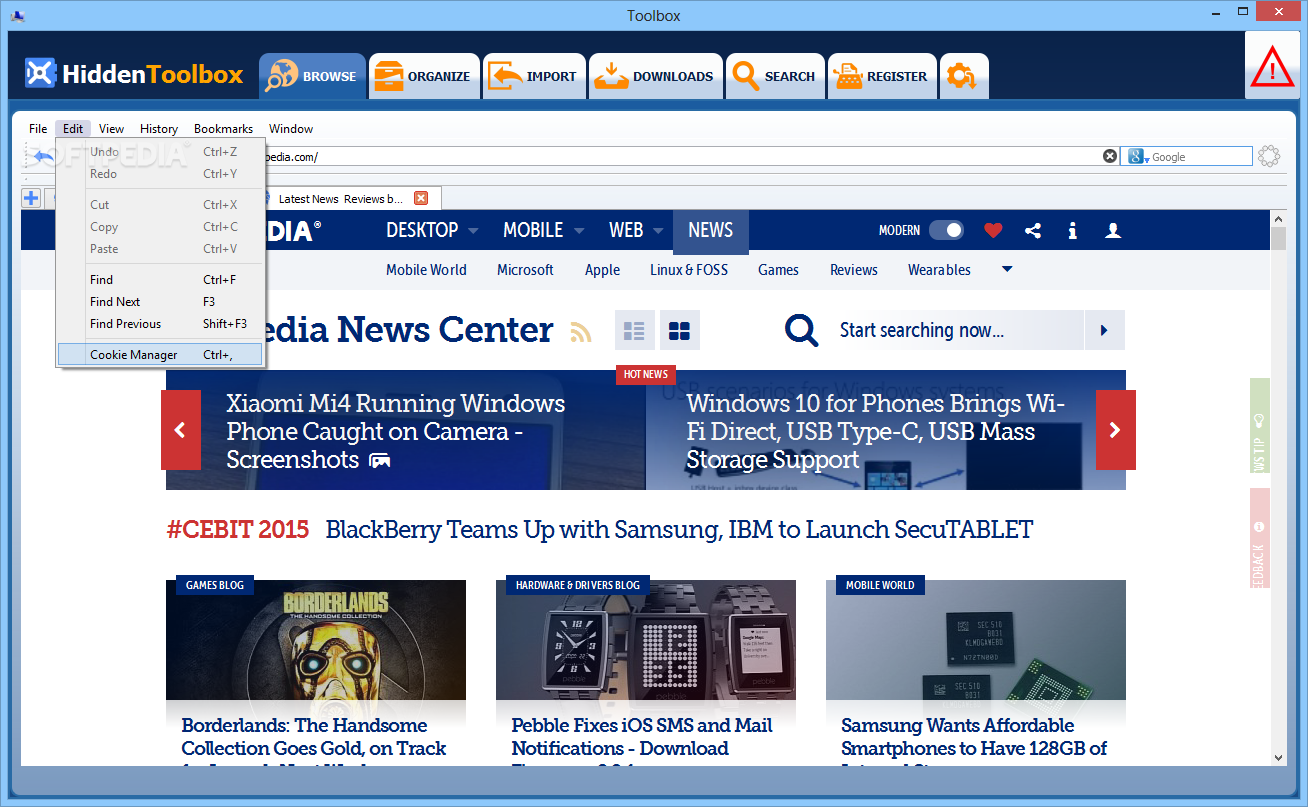1308x807 pixels.
Task: Choose Find Previous in Edit menu
Action: 160,324
